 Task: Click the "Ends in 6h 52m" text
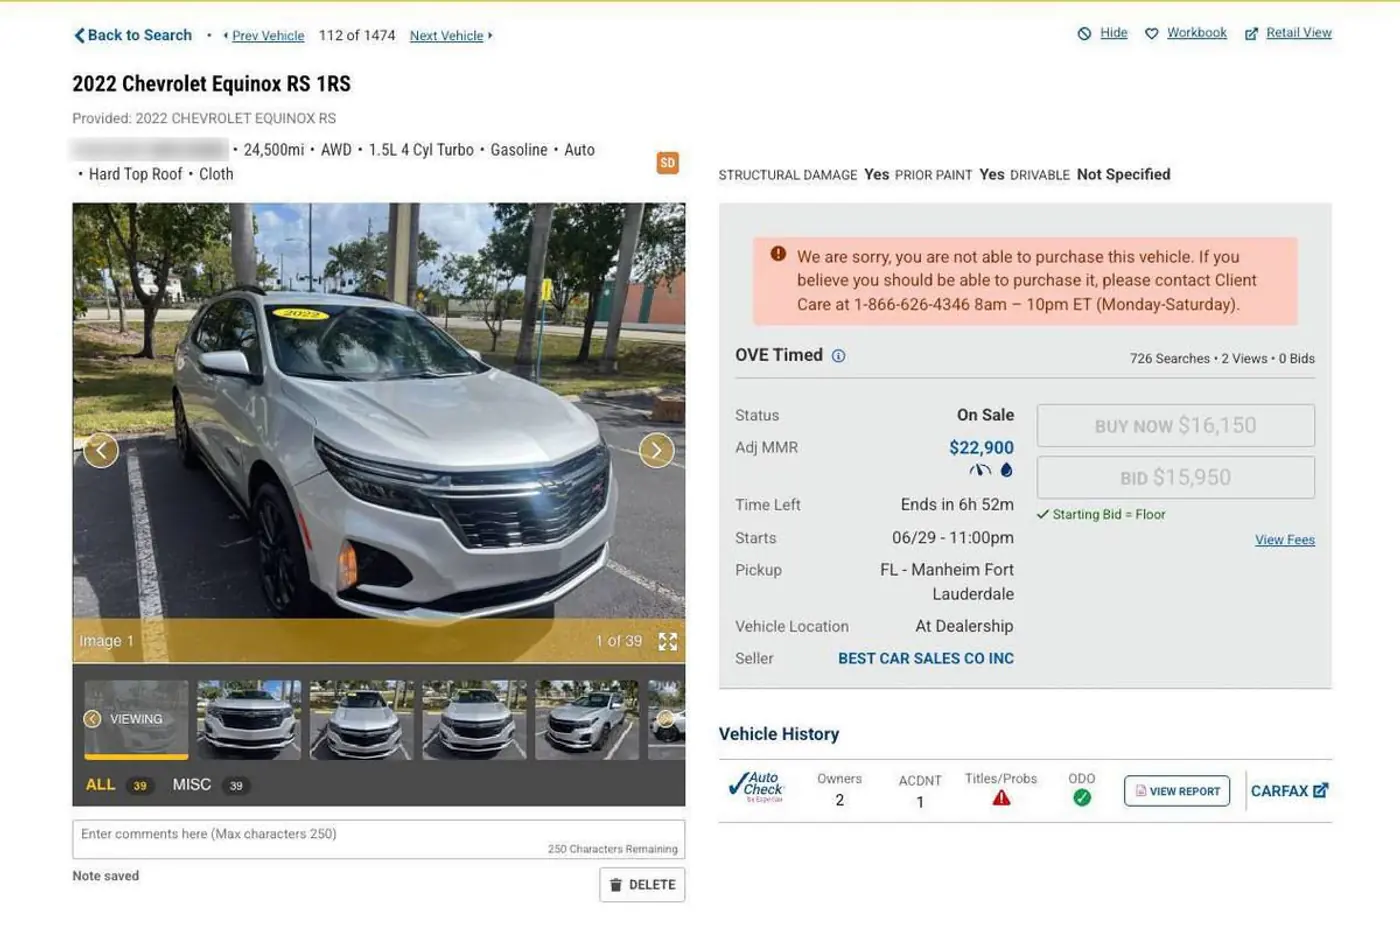click(957, 505)
